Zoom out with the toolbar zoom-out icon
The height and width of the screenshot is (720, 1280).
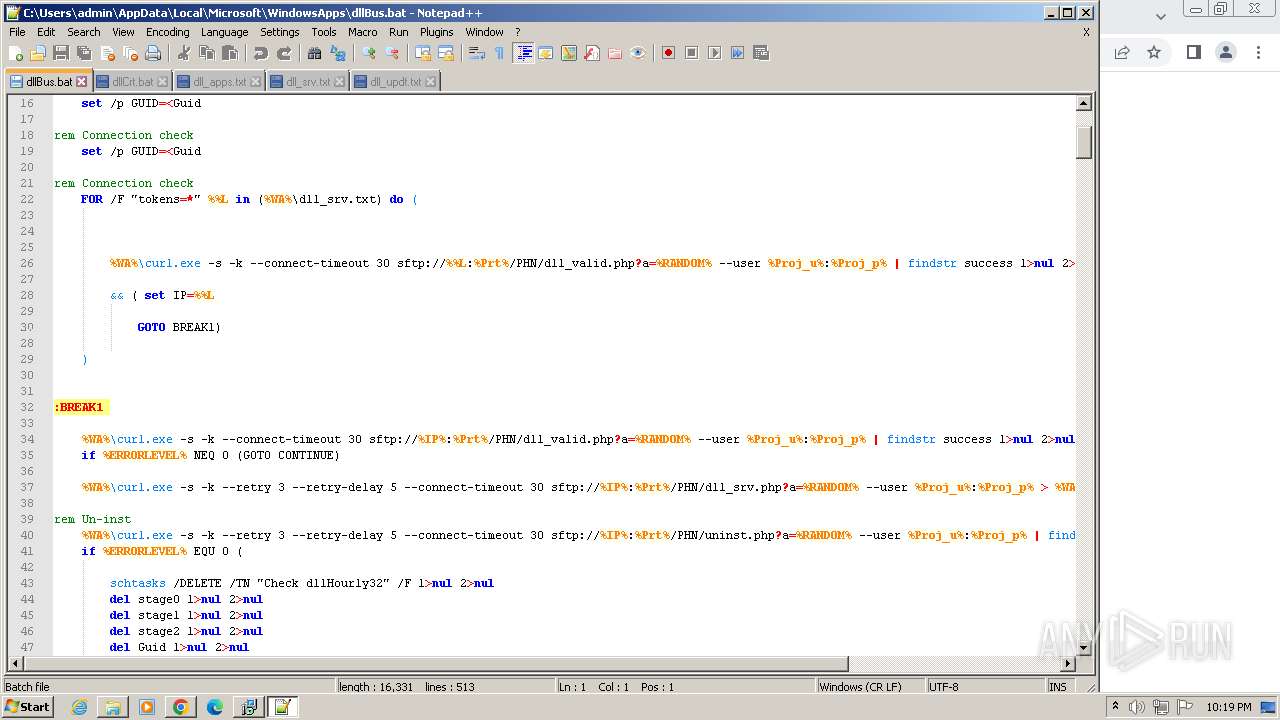pyautogui.click(x=392, y=53)
